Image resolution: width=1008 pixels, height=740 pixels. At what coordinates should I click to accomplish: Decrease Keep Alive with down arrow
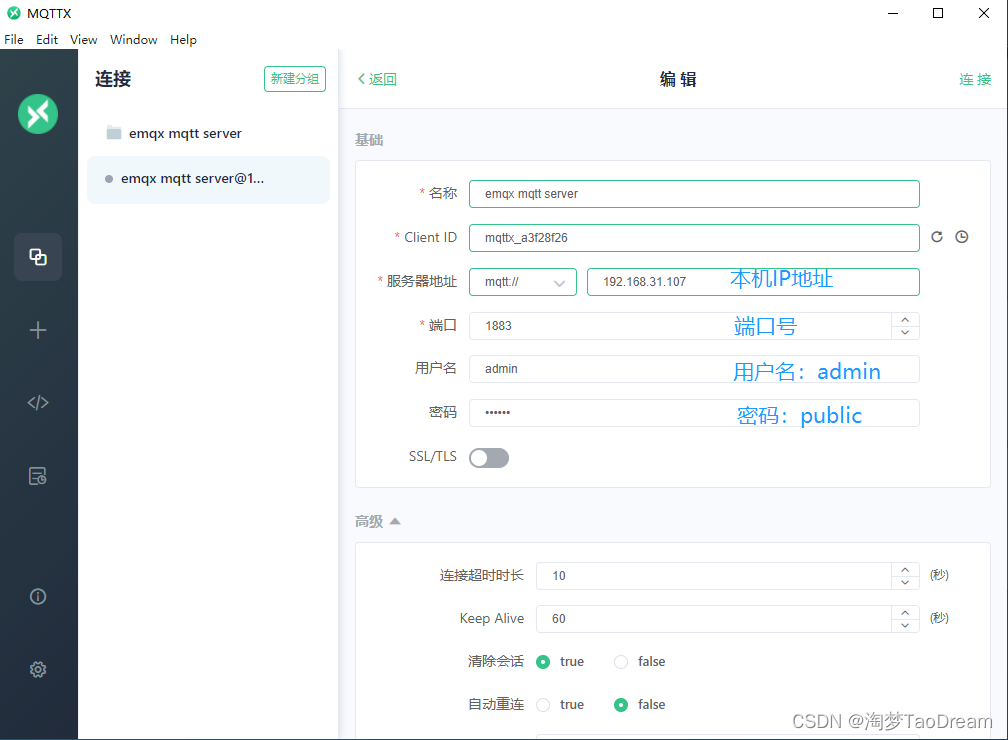(905, 626)
